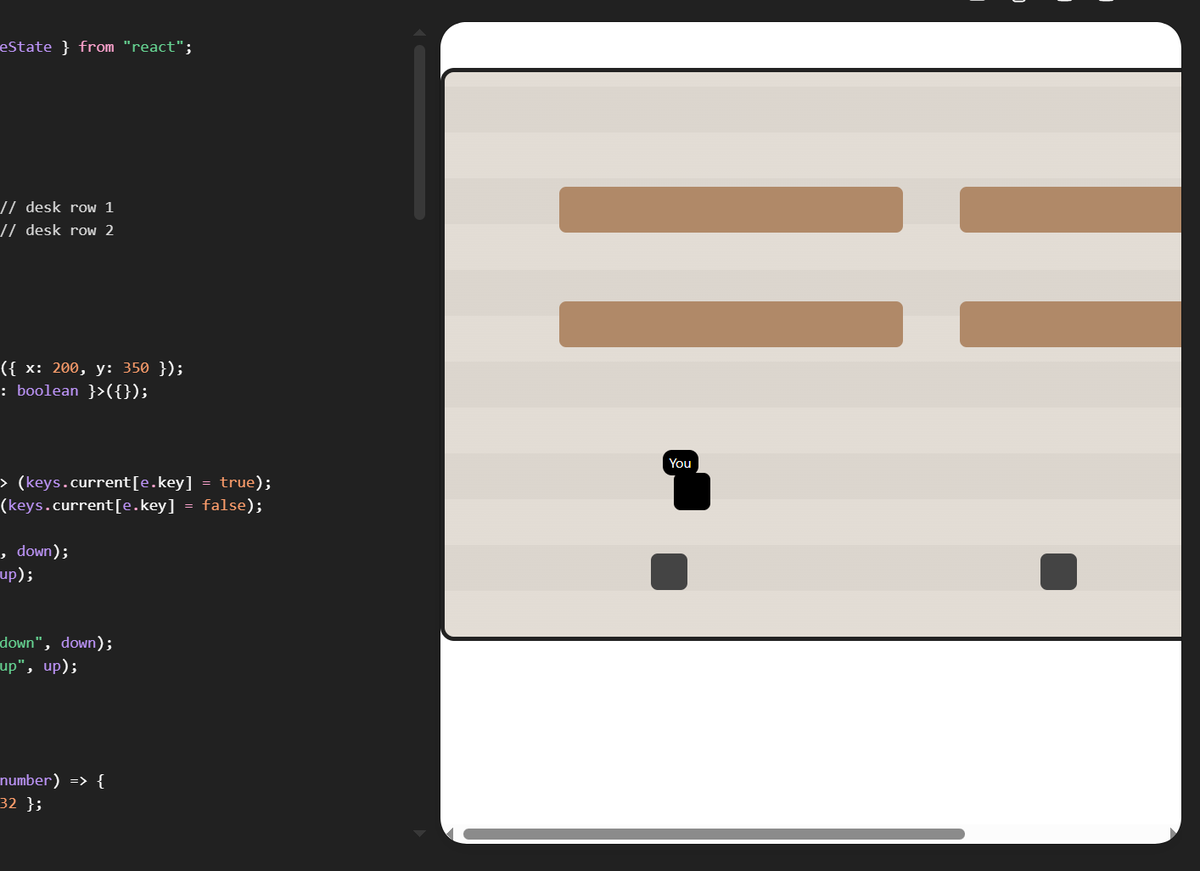This screenshot has height=871, width=1200.
Task: Click the "// desk row 1" comment line
Action: click(x=57, y=207)
